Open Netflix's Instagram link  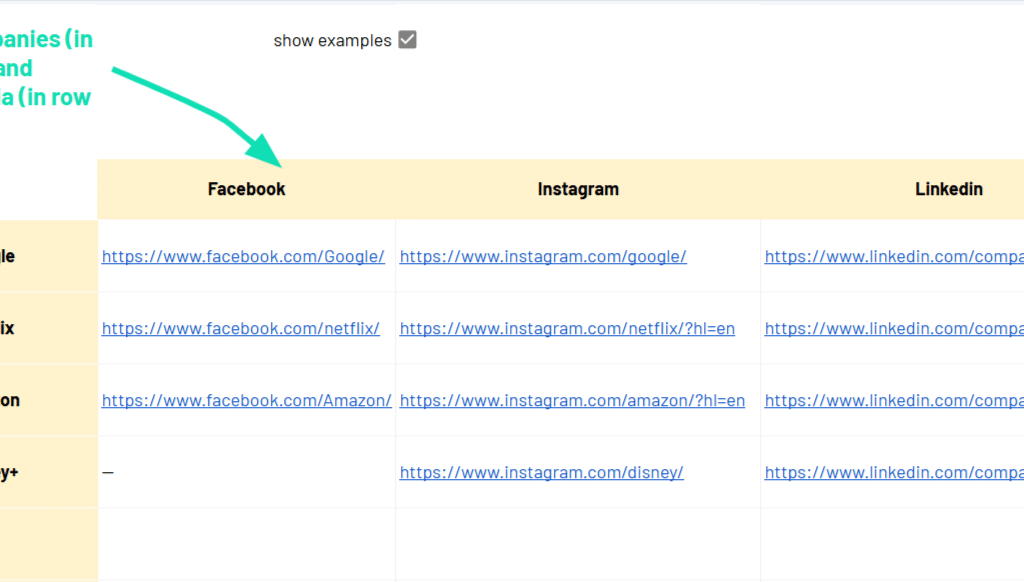pos(567,328)
